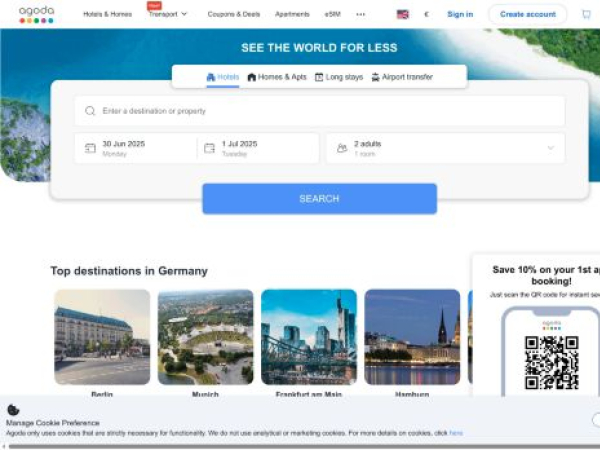Switch to Long stays tab
This screenshot has height=450, width=600.
pos(339,77)
